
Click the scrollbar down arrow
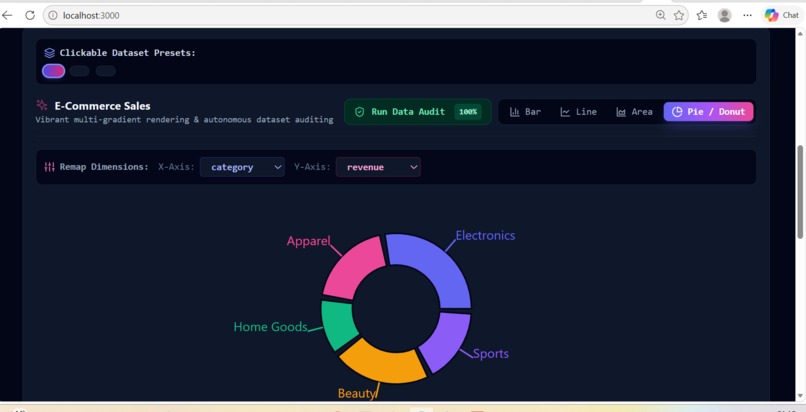(800, 396)
